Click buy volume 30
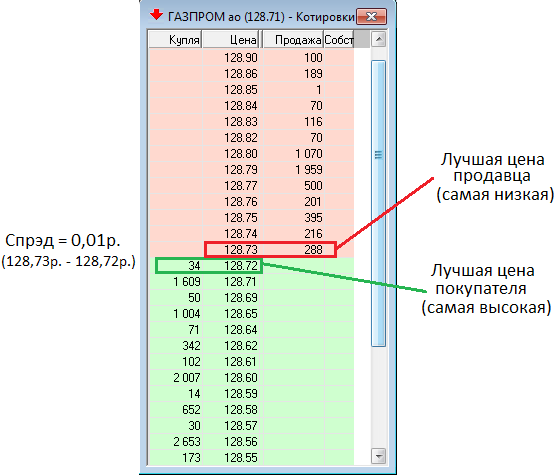Image resolution: width=556 pixels, height=475 pixels. tap(176, 426)
